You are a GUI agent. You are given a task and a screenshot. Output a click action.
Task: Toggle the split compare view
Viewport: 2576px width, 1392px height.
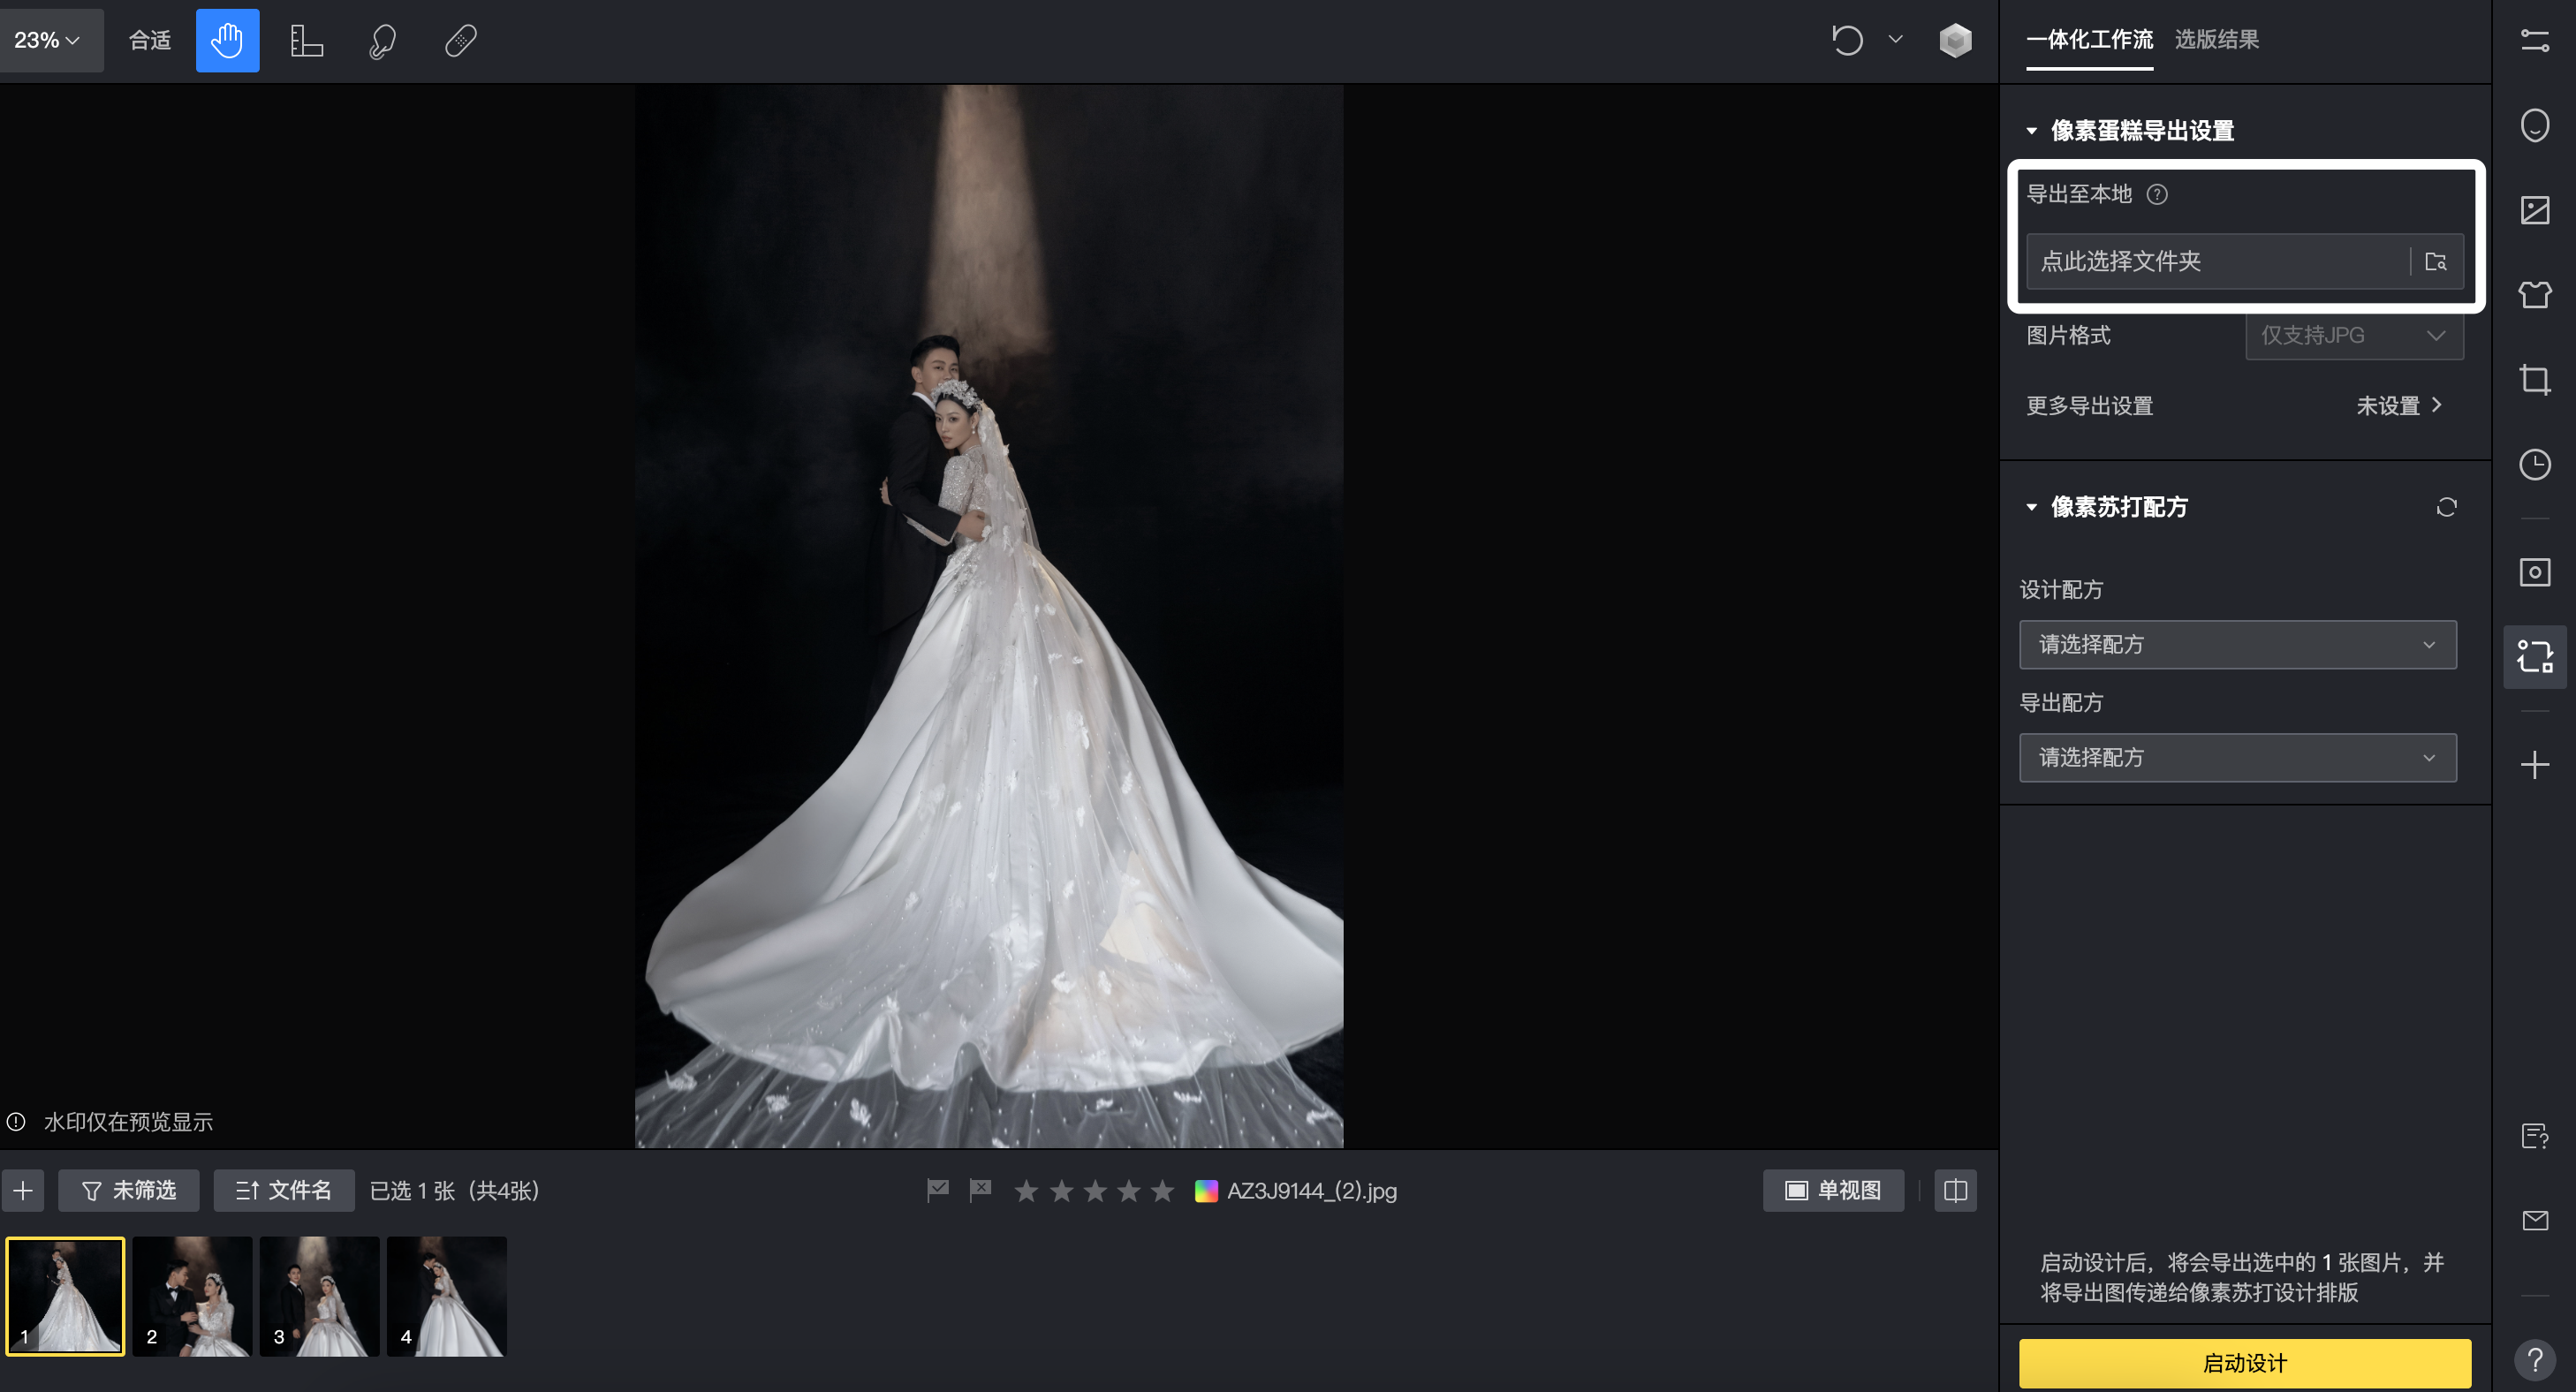click(1955, 1190)
